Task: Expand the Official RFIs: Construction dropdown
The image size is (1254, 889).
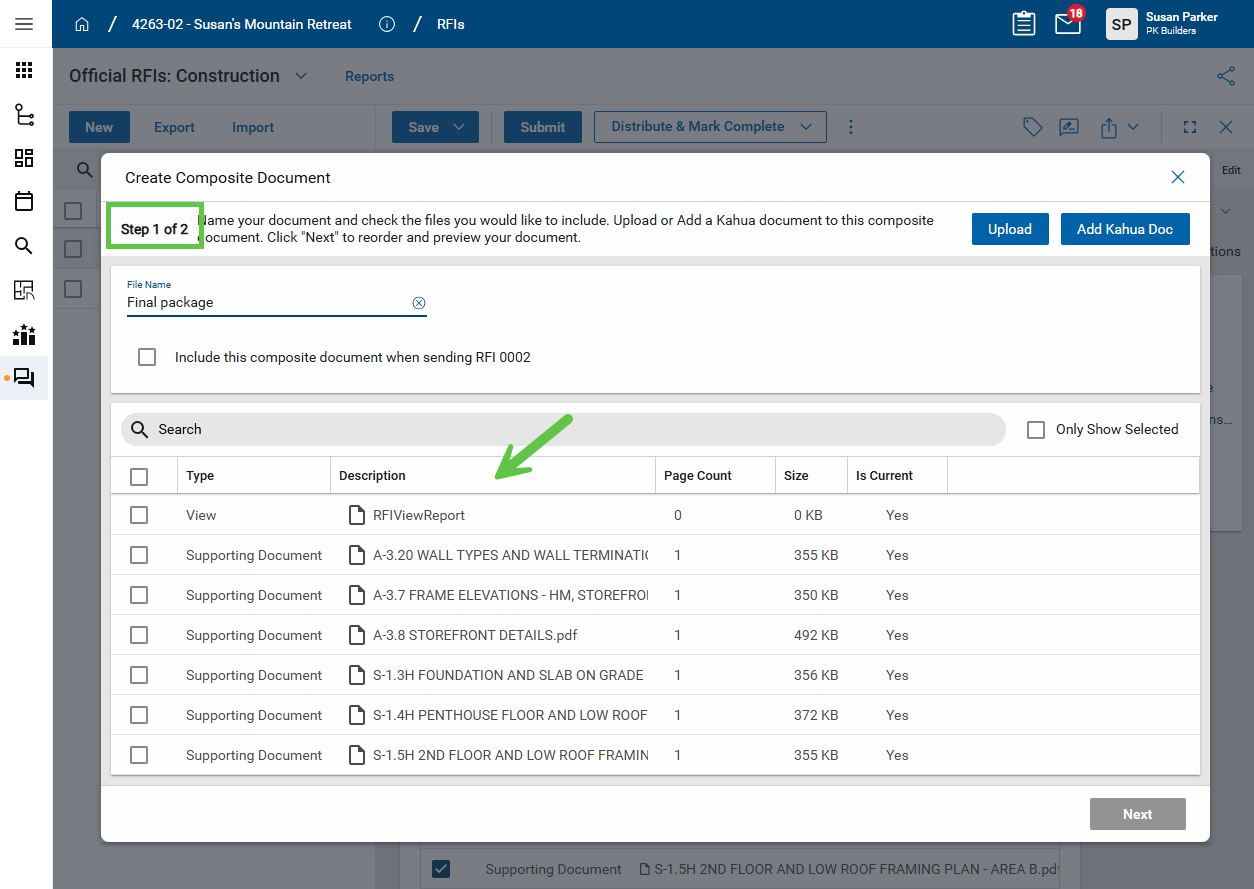Action: [x=301, y=76]
